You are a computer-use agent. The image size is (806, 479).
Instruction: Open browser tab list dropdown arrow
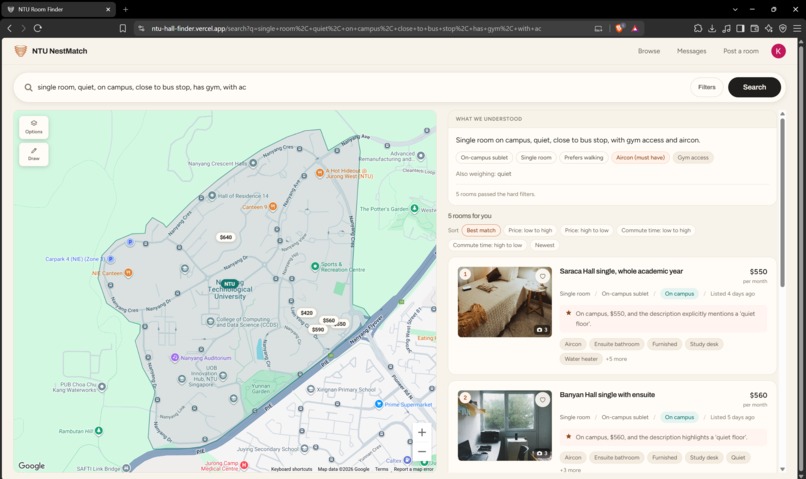735,9
